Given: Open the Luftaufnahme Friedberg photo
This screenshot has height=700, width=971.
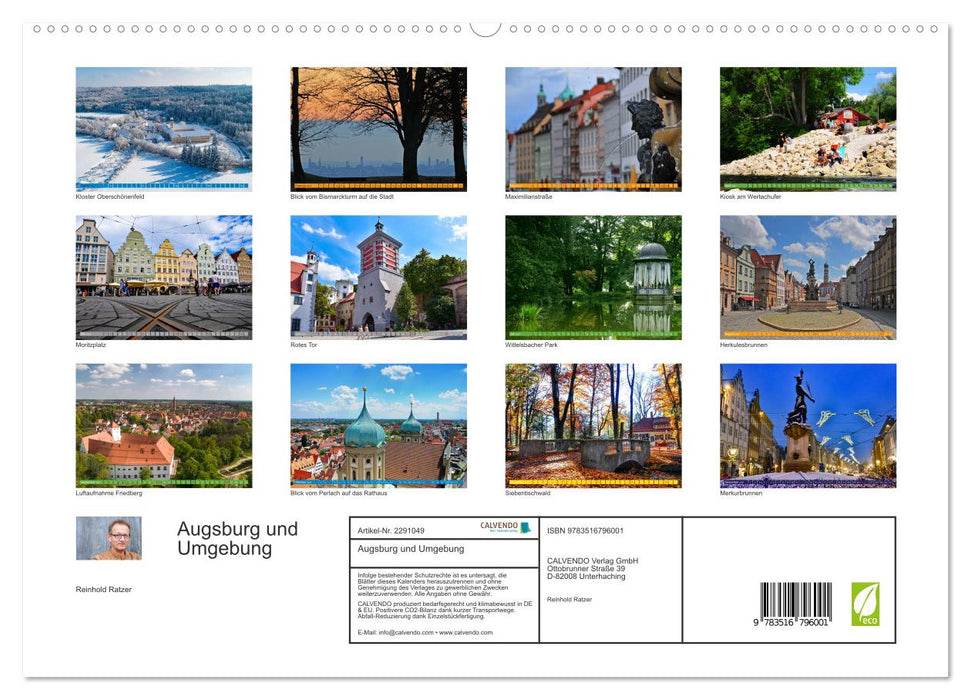Looking at the screenshot, I should [163, 426].
